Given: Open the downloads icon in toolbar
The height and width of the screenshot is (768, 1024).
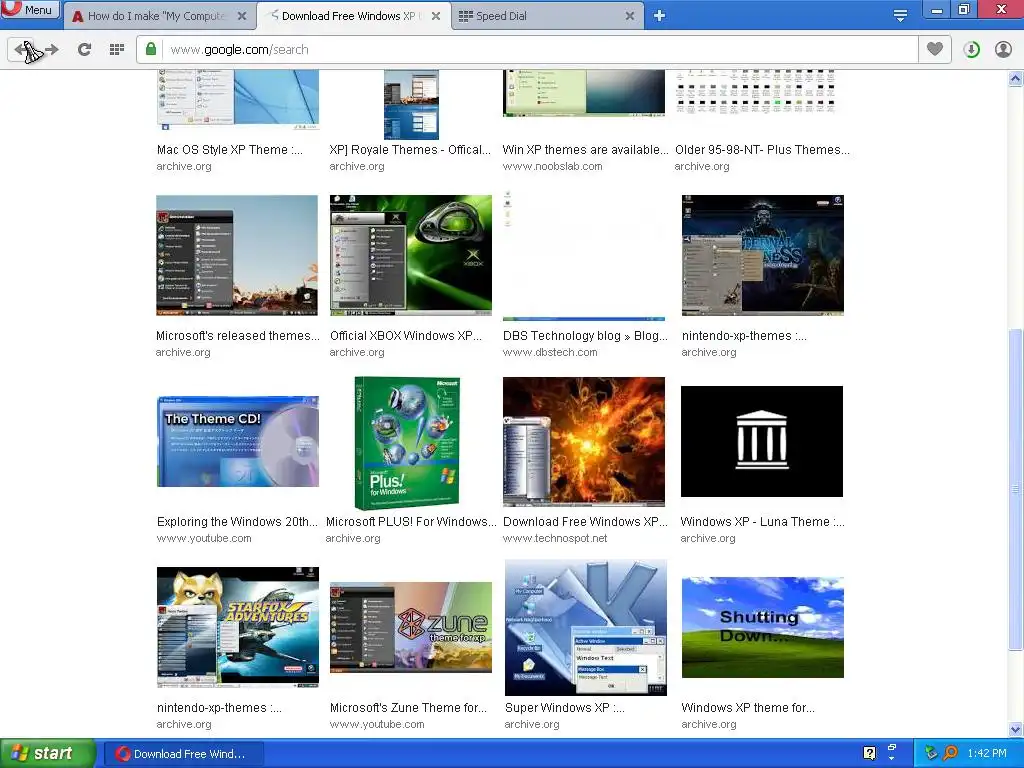Looking at the screenshot, I should click(x=972, y=50).
